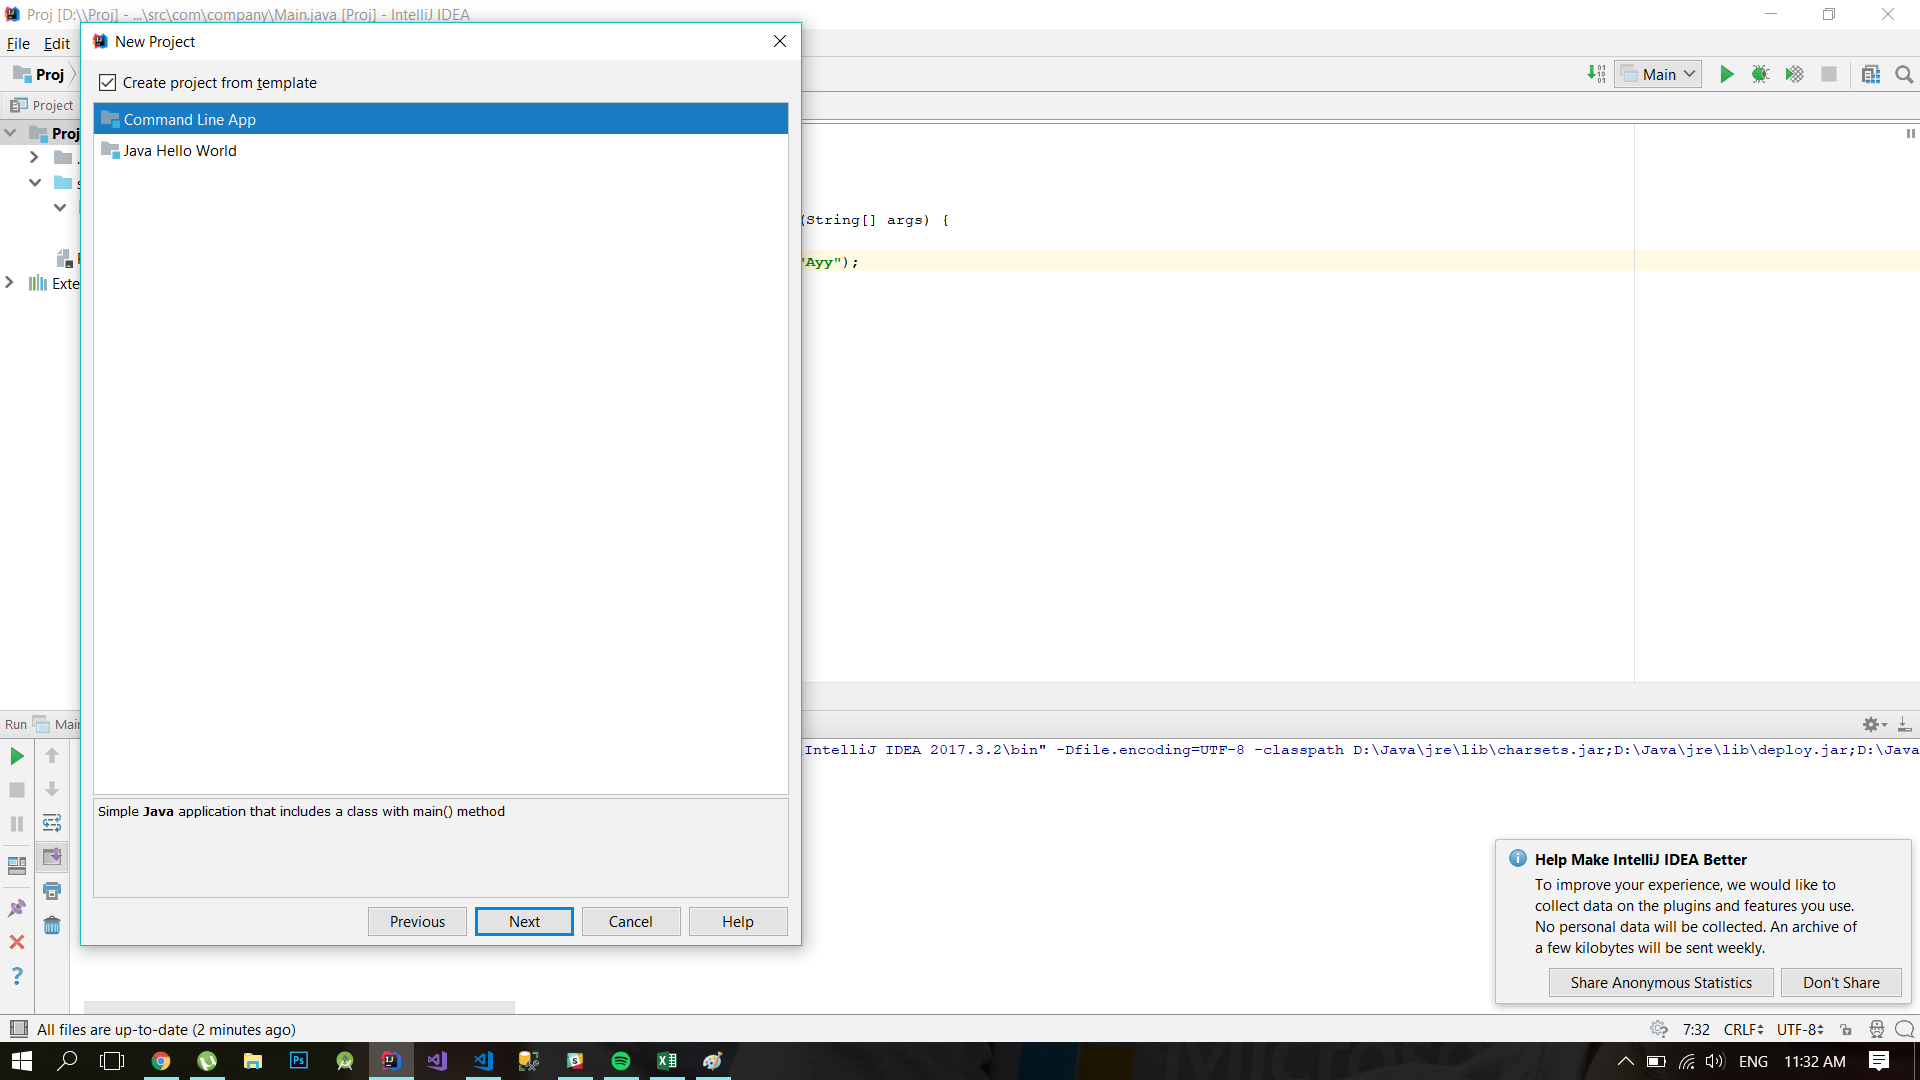
Task: Switch to Project tool window tab
Action: 41,105
